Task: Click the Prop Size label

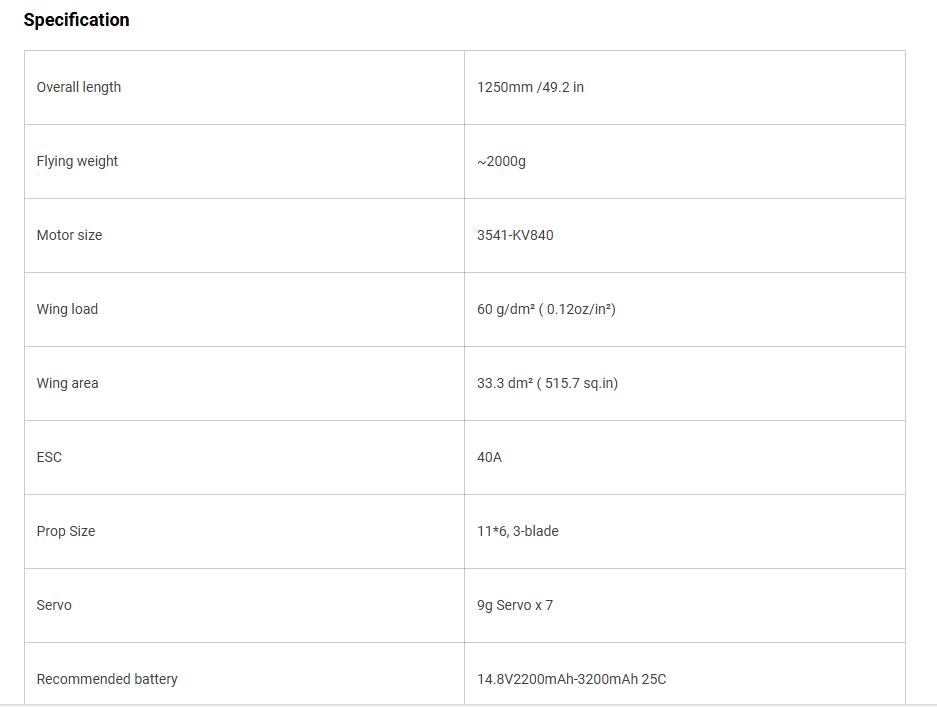Action: pos(66,531)
